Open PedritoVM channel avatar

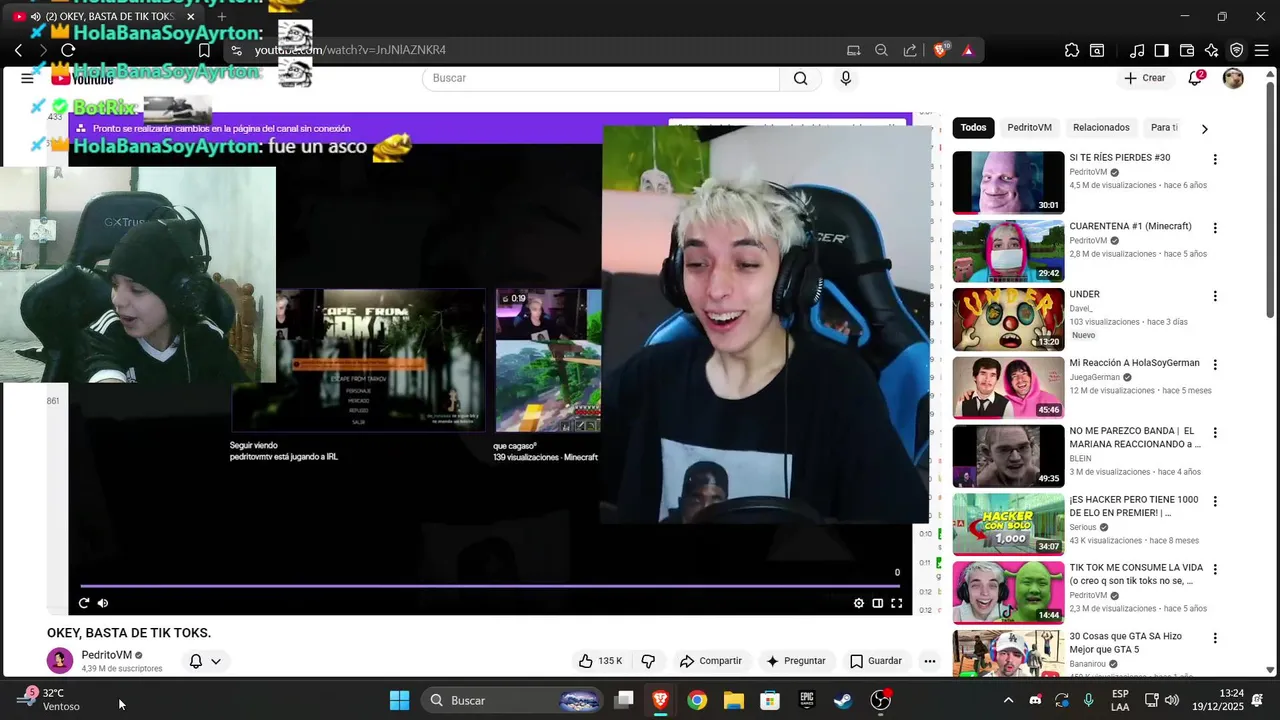(x=60, y=661)
